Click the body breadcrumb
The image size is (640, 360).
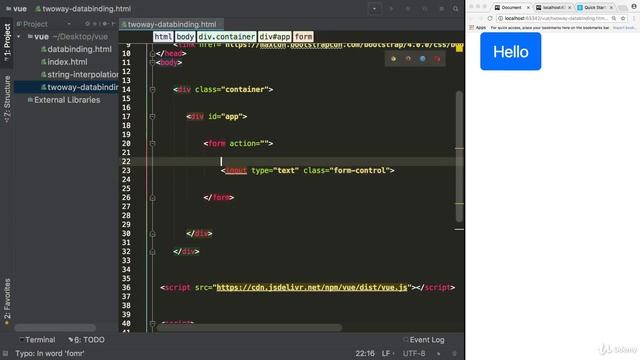click(185, 37)
